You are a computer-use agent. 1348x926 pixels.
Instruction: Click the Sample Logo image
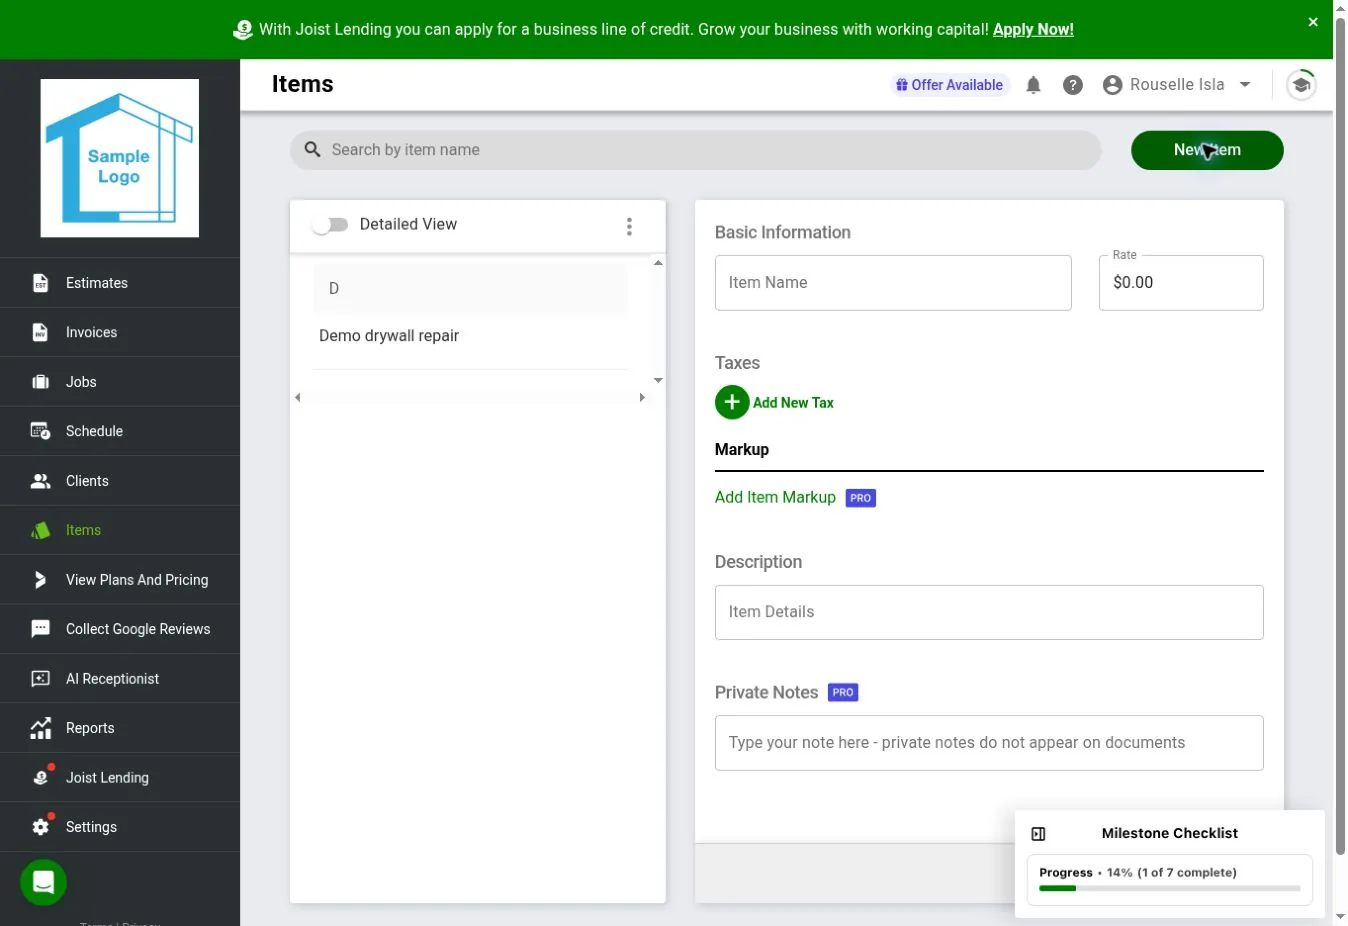click(x=120, y=158)
